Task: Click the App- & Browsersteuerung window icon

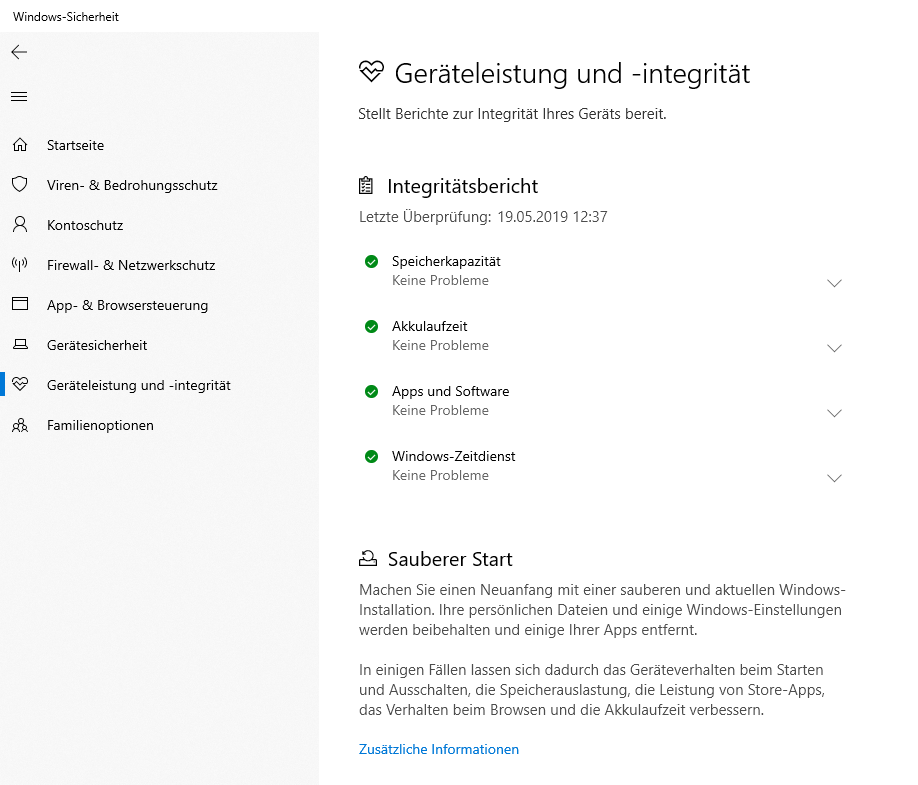Action: coord(19,305)
